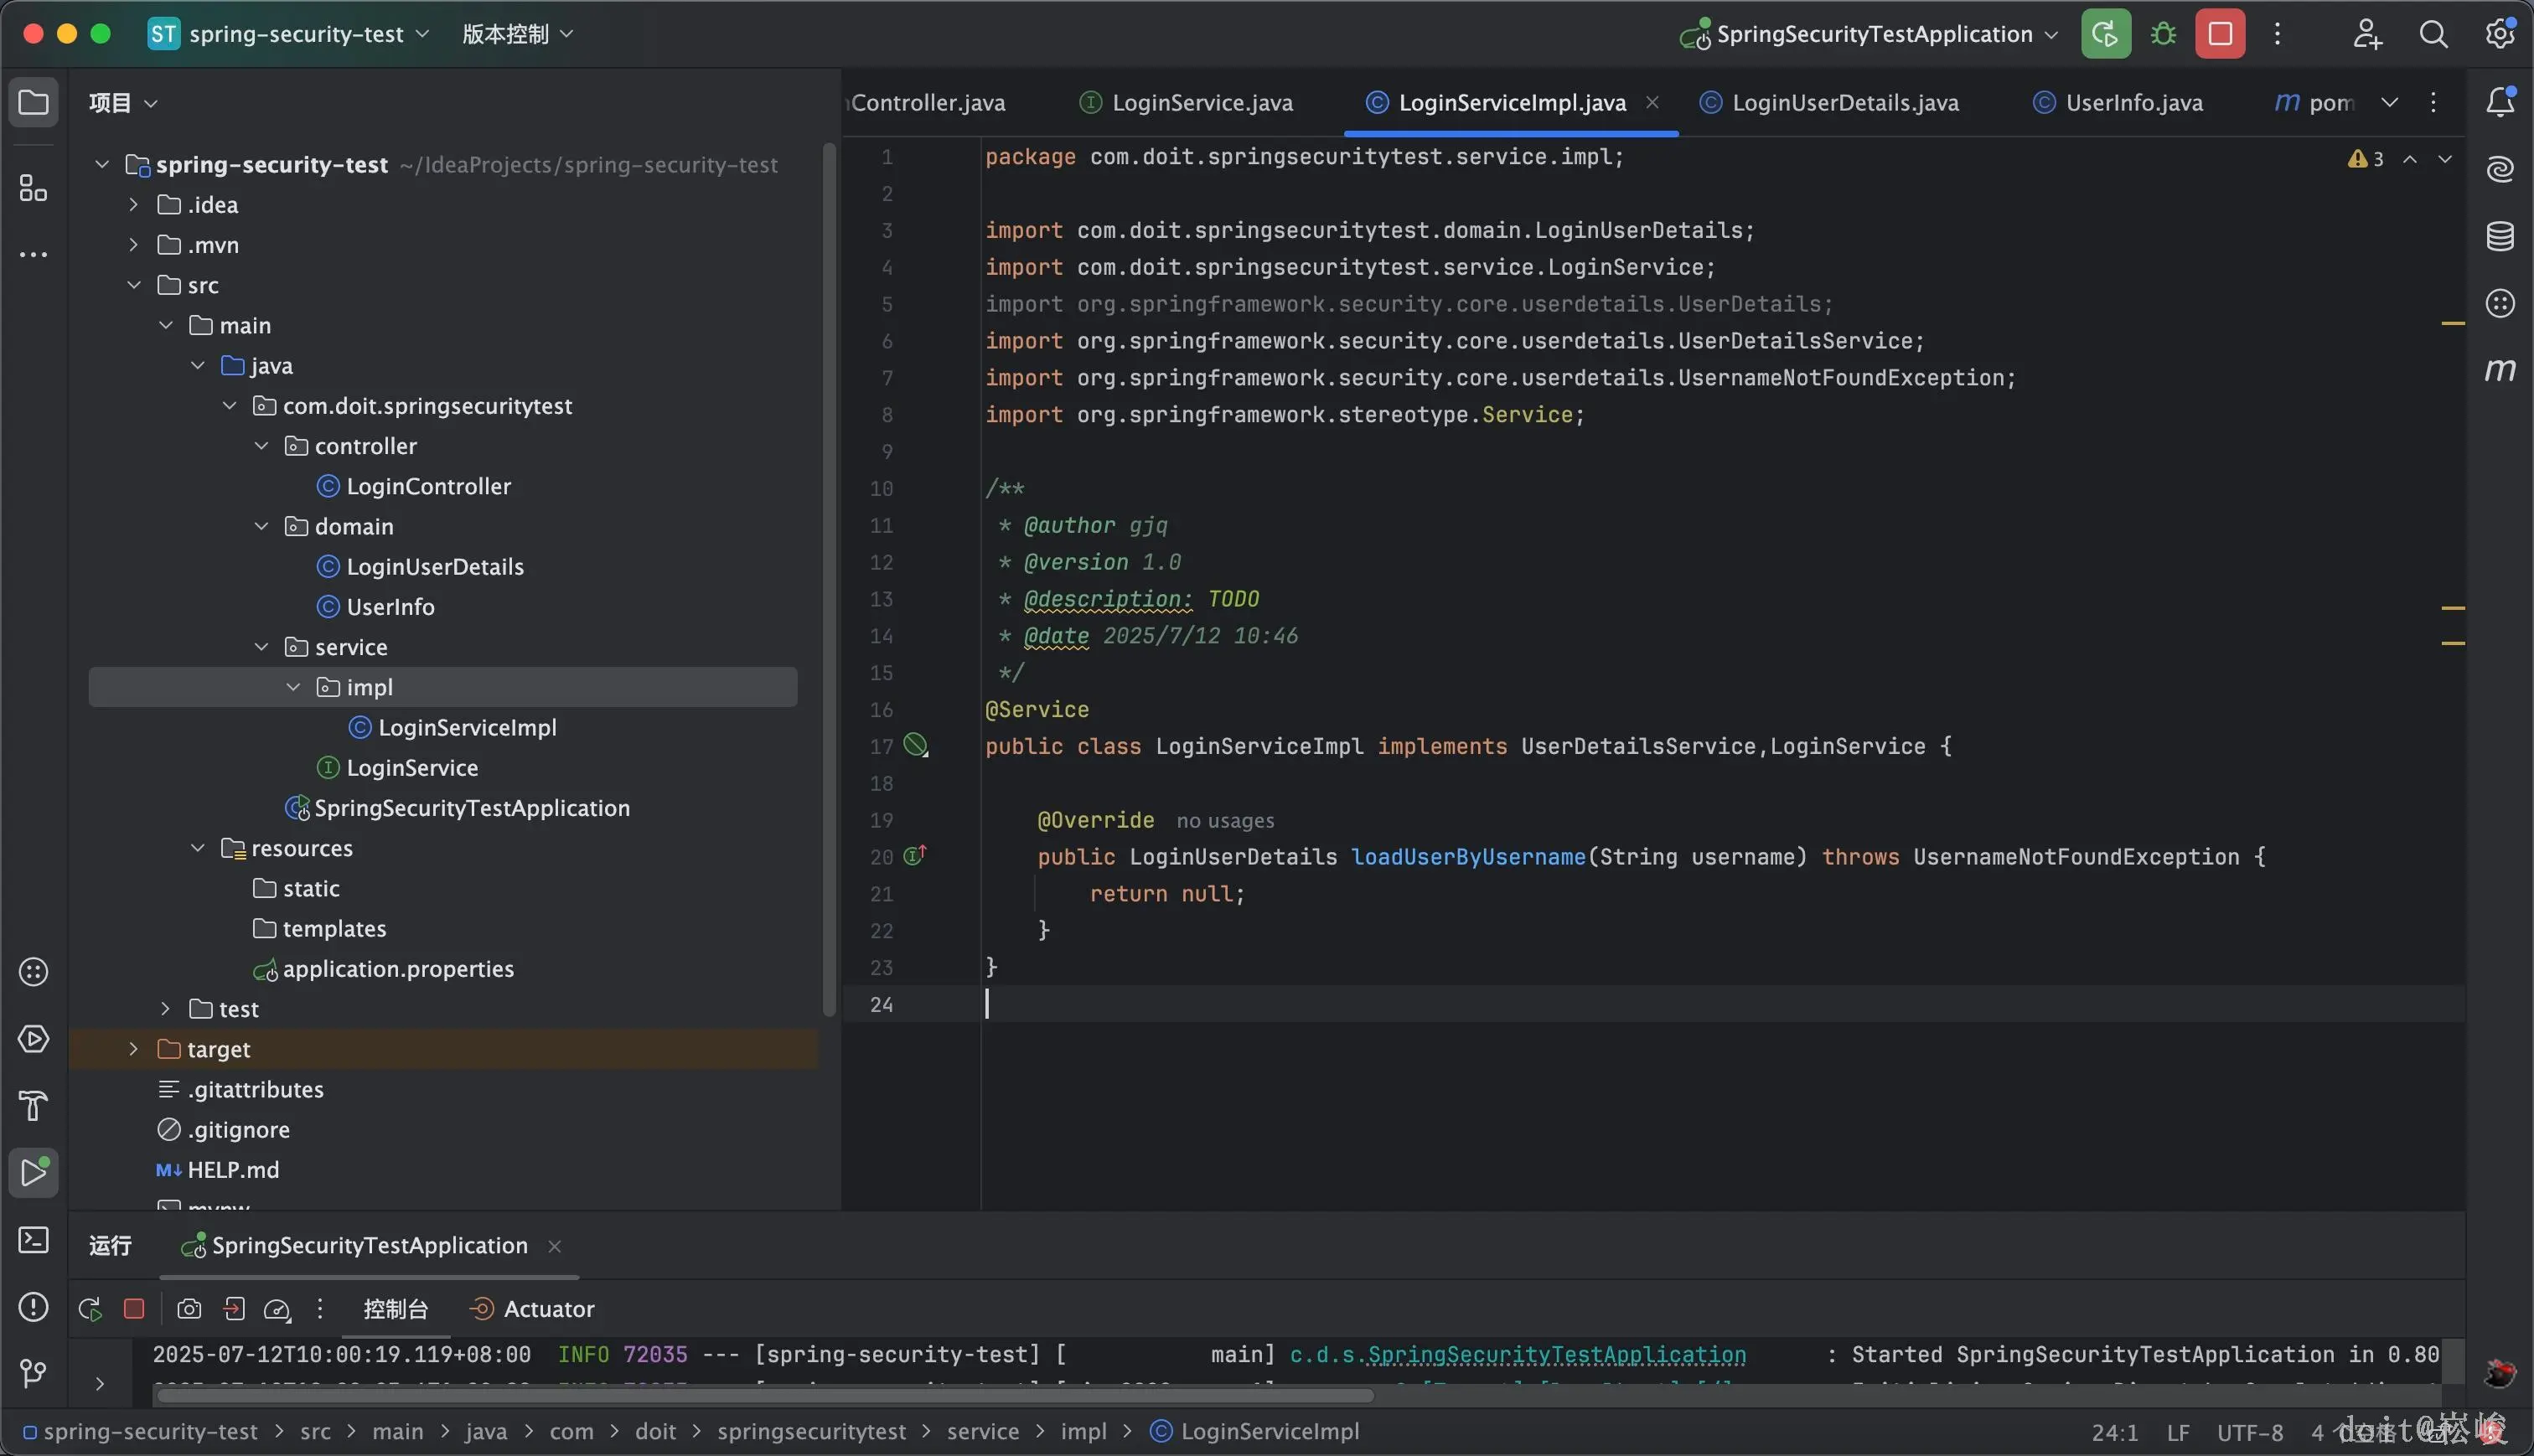
Task: Open the Build hammer tool window
Action: click(33, 1105)
